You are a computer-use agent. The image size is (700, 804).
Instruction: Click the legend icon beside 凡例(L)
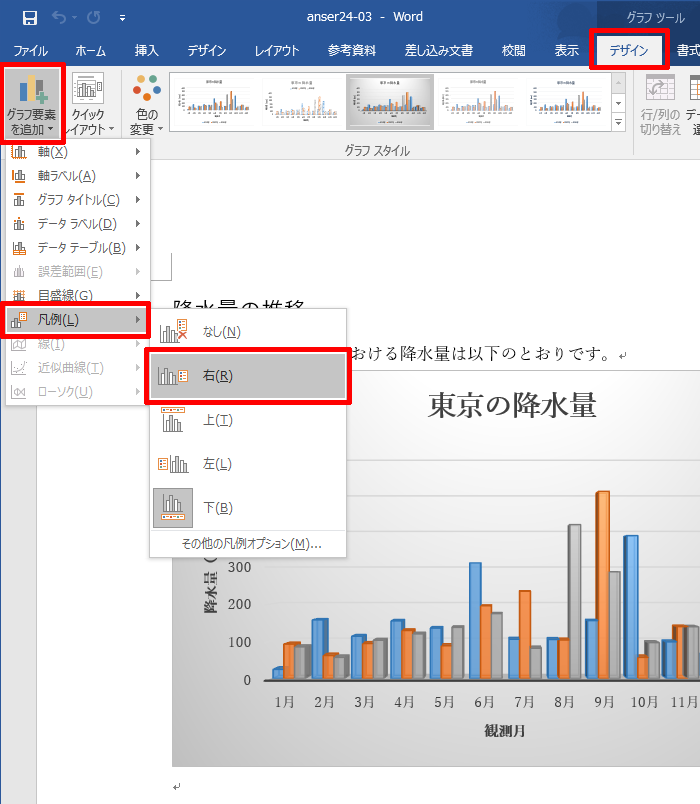pos(19,320)
